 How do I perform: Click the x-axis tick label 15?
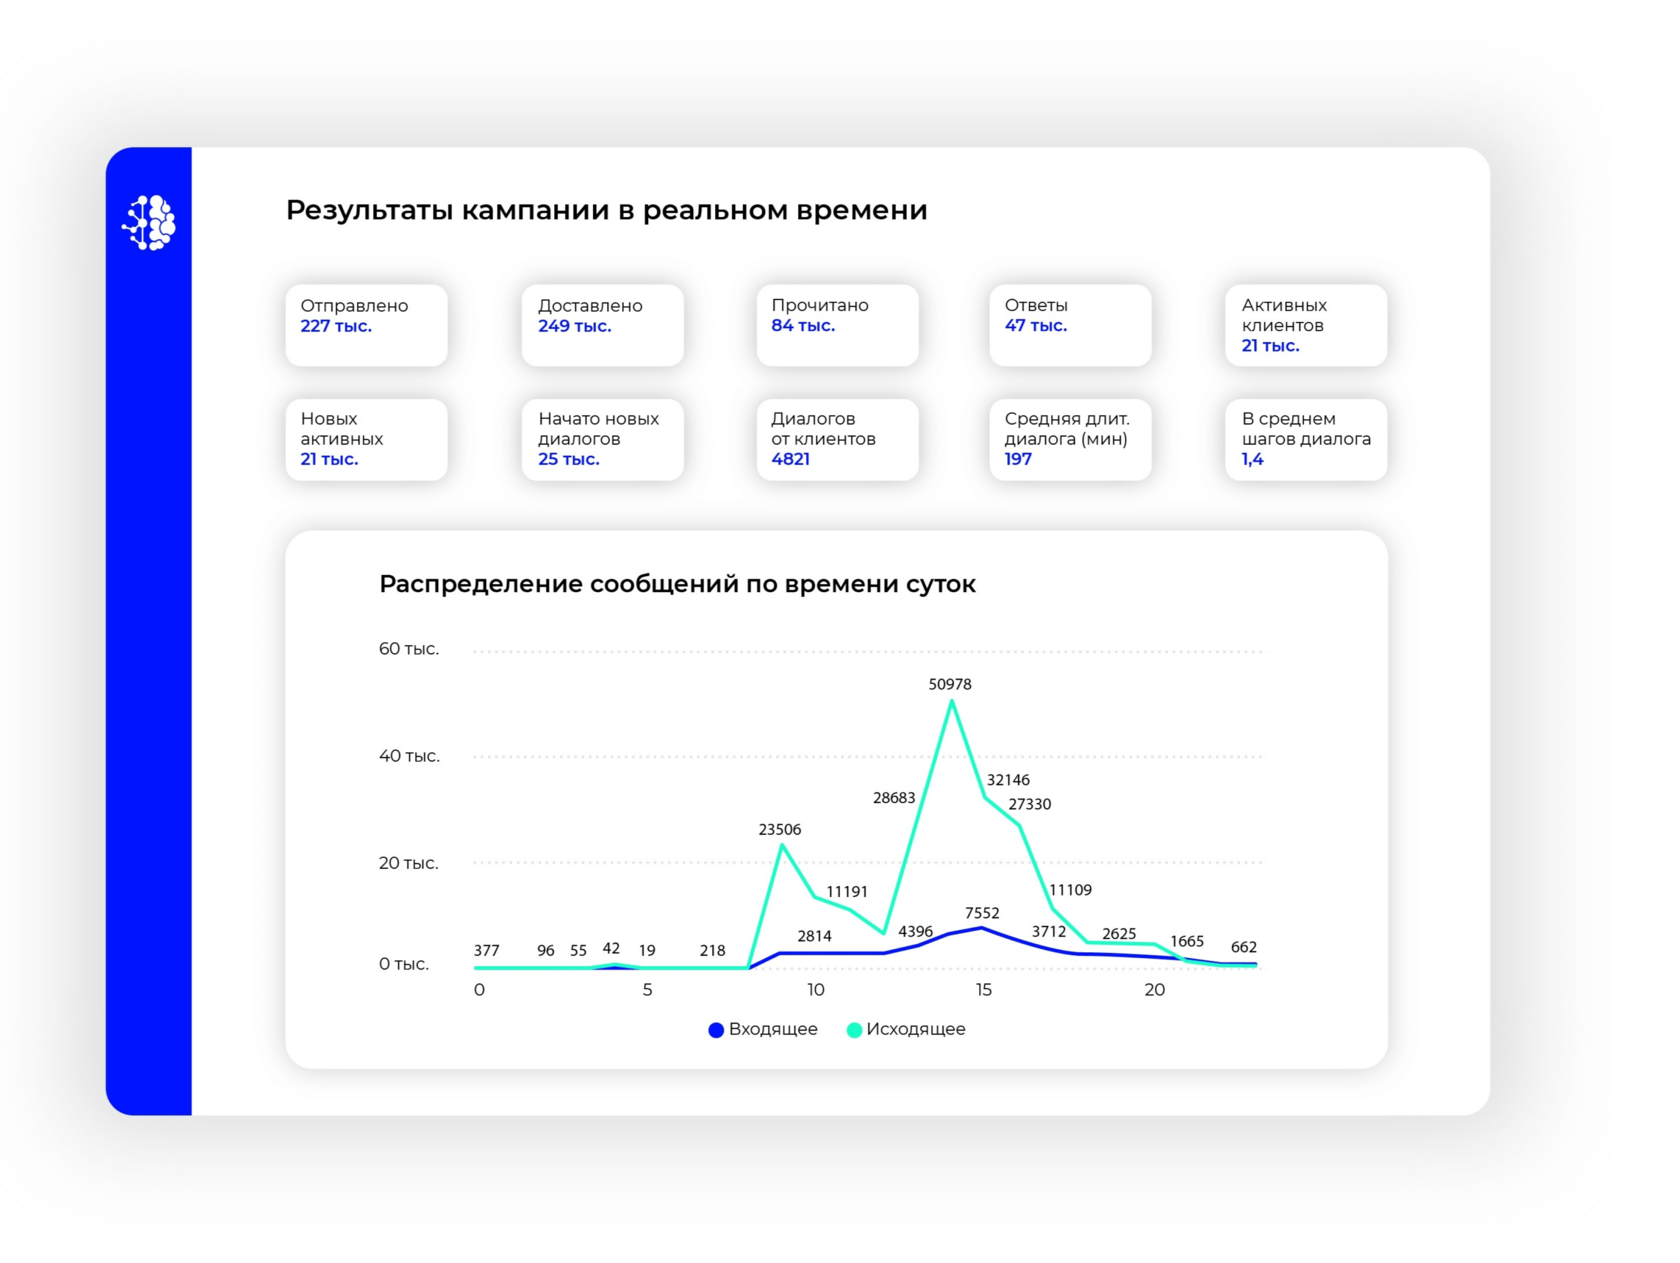984,990
